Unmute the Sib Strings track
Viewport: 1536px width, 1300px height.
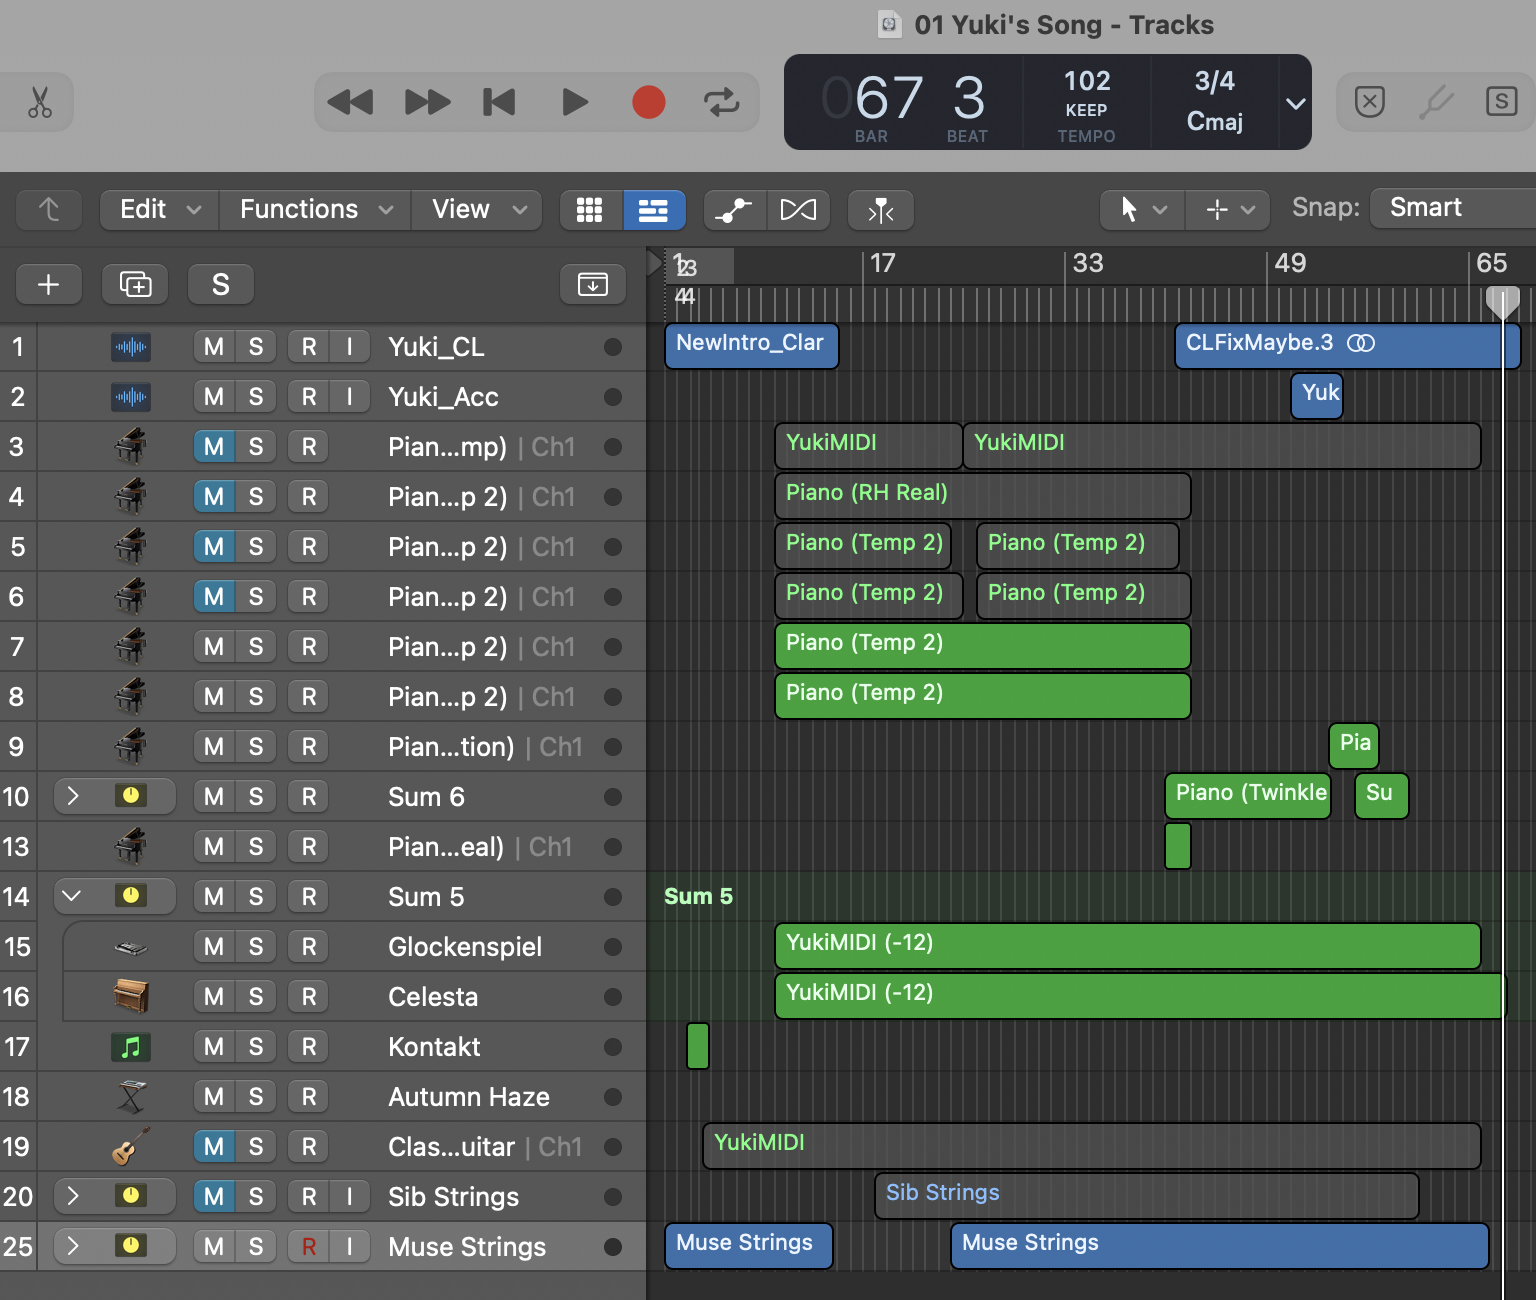coord(214,1196)
